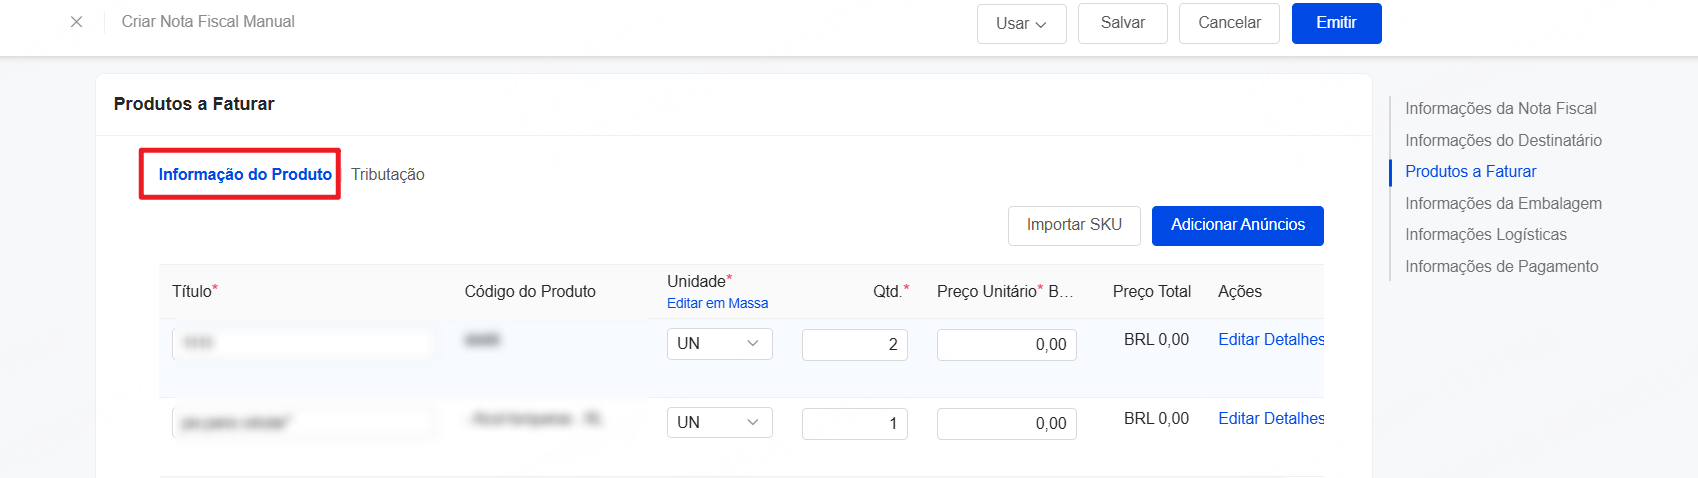Click the Cancelar button
Viewport: 1698px width, 478px height.
[1229, 23]
